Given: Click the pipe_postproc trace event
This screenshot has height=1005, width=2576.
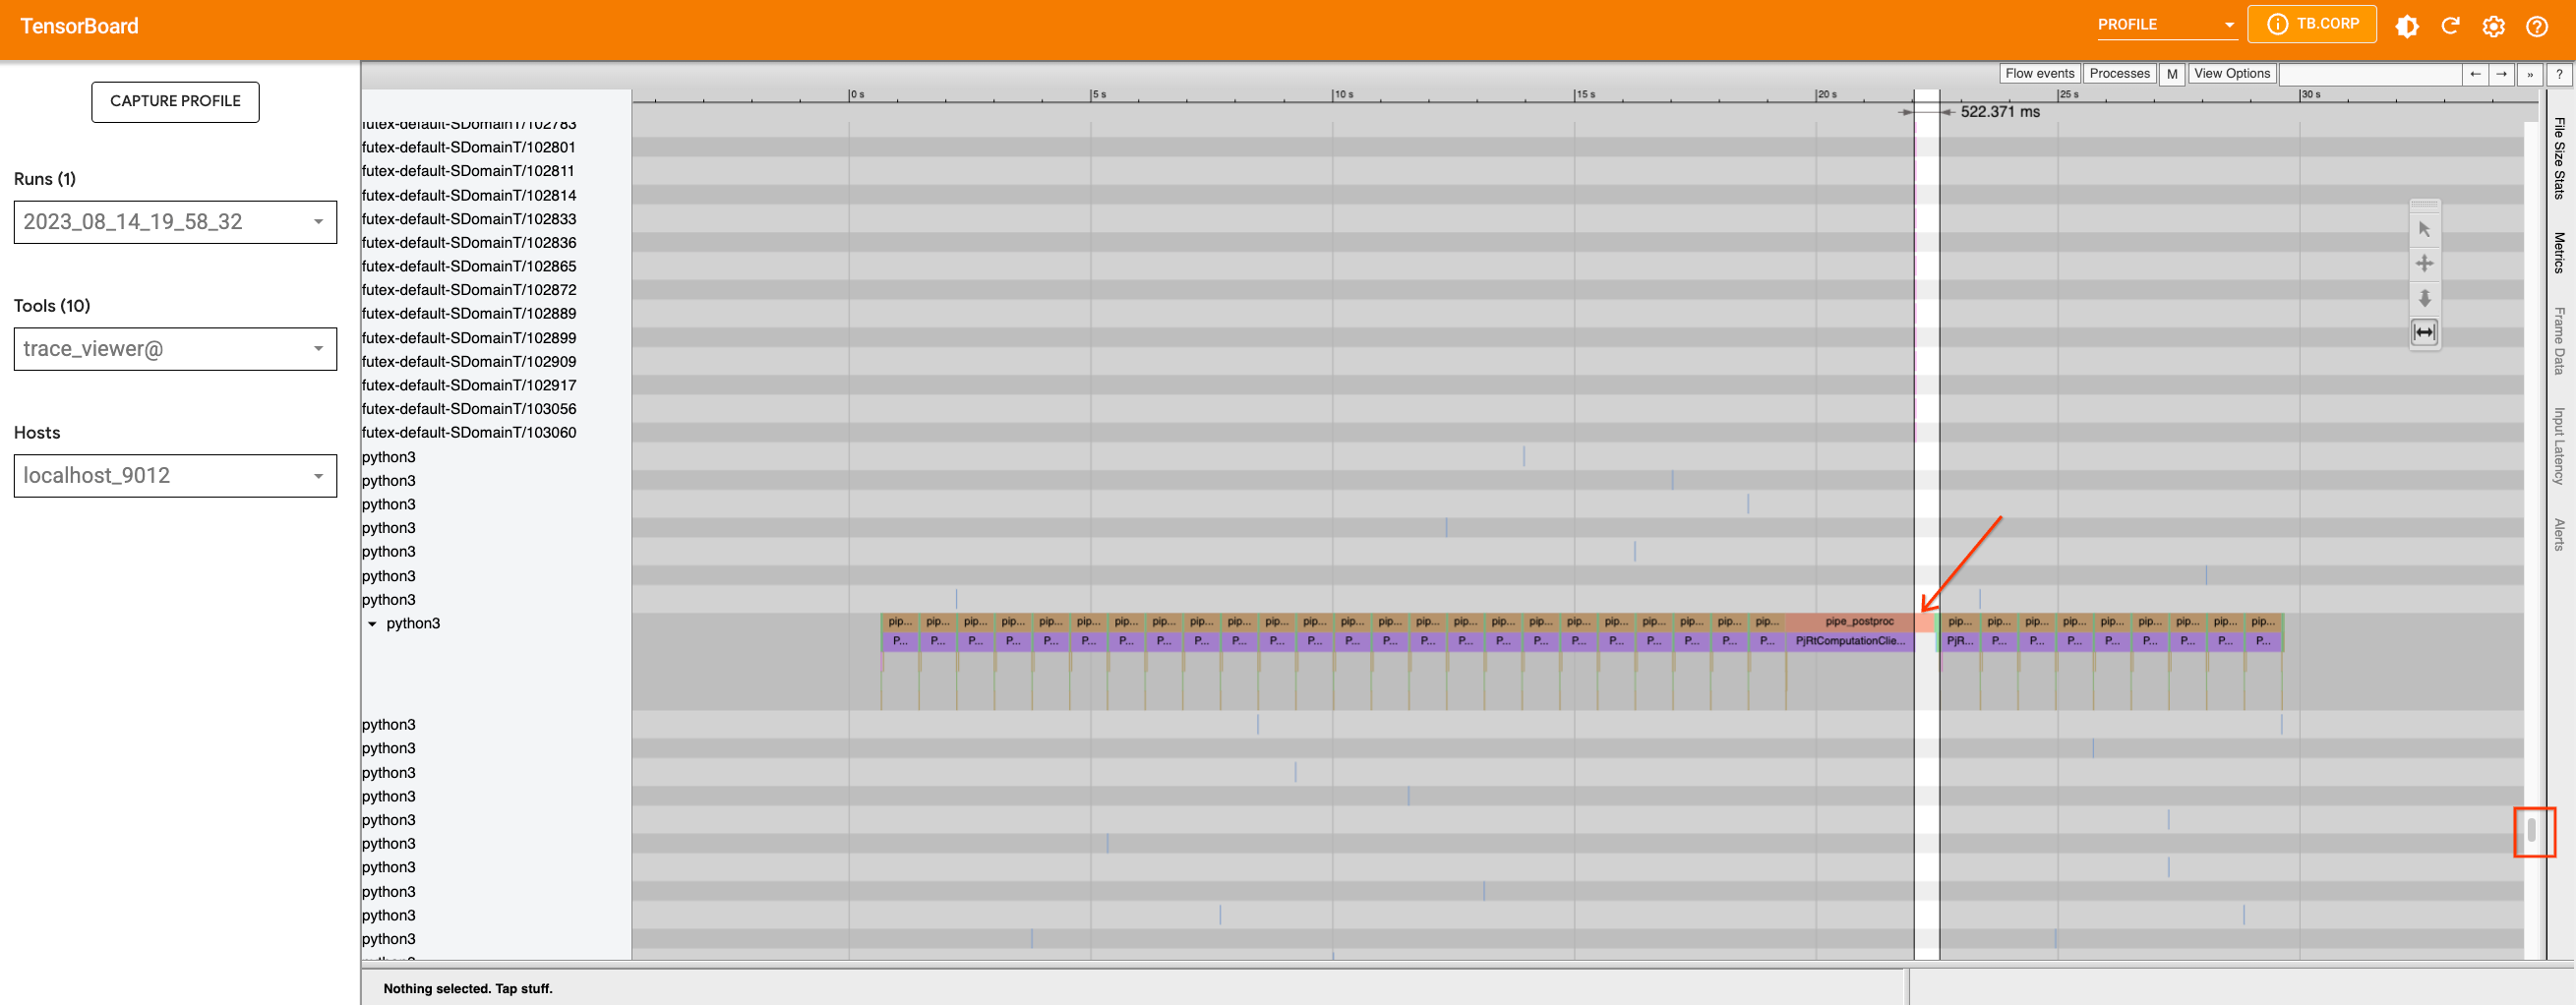Looking at the screenshot, I should click(x=1858, y=622).
